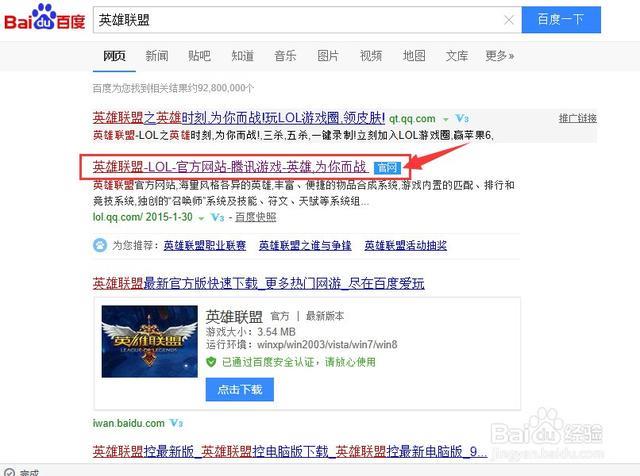The width and height of the screenshot is (640, 476).
Task: Open the 贴吧 tab
Action: pos(200,56)
